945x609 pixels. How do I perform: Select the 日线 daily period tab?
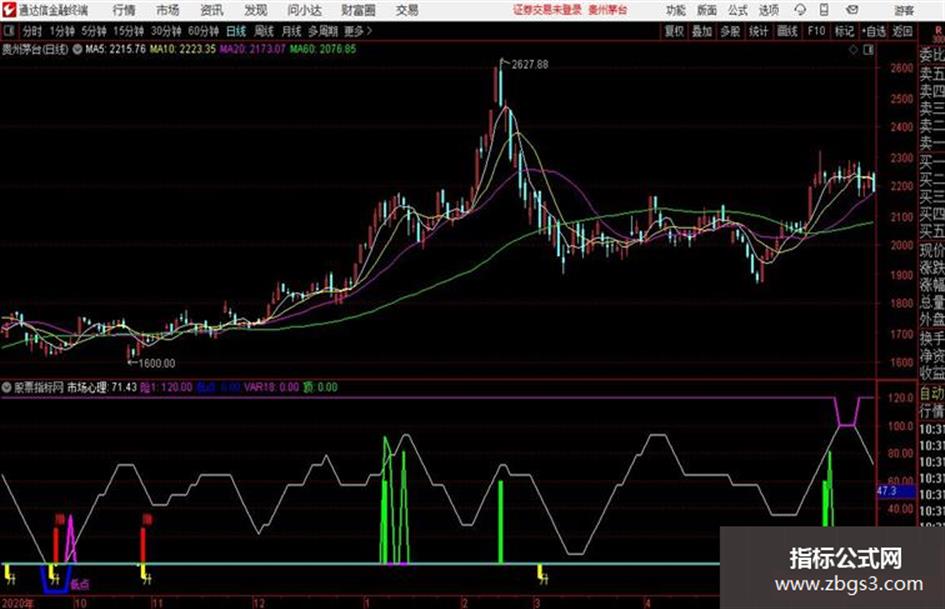pyautogui.click(x=236, y=31)
